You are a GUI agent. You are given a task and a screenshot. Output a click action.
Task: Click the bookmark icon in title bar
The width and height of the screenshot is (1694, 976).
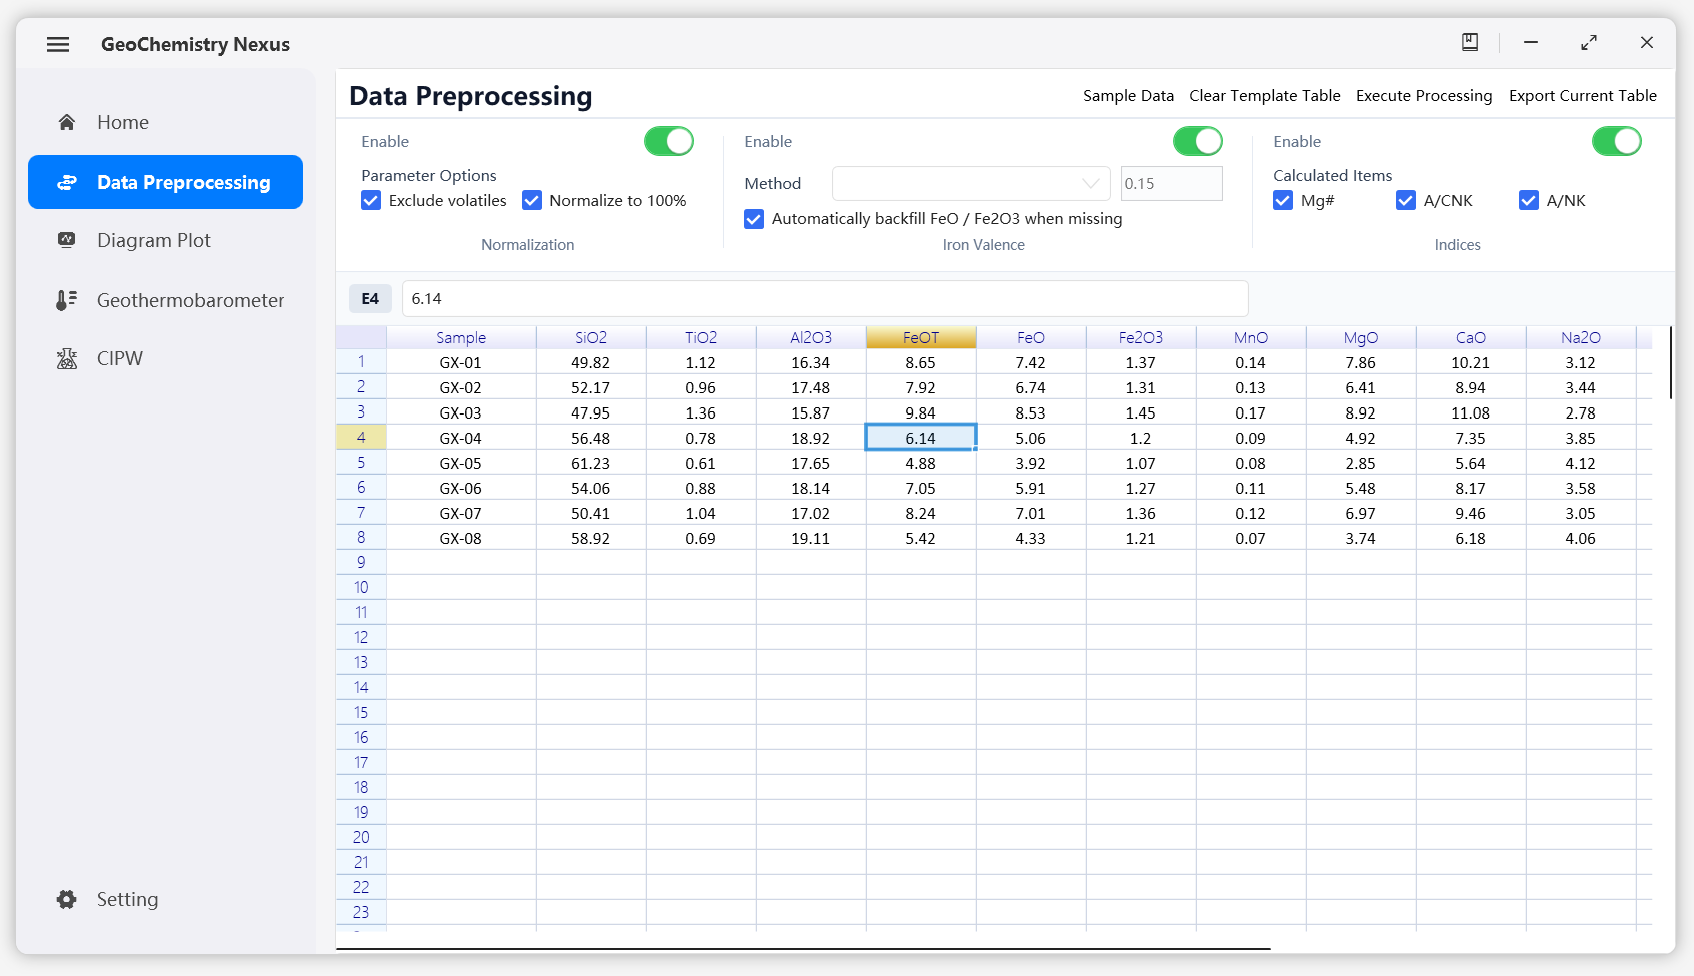click(1470, 42)
